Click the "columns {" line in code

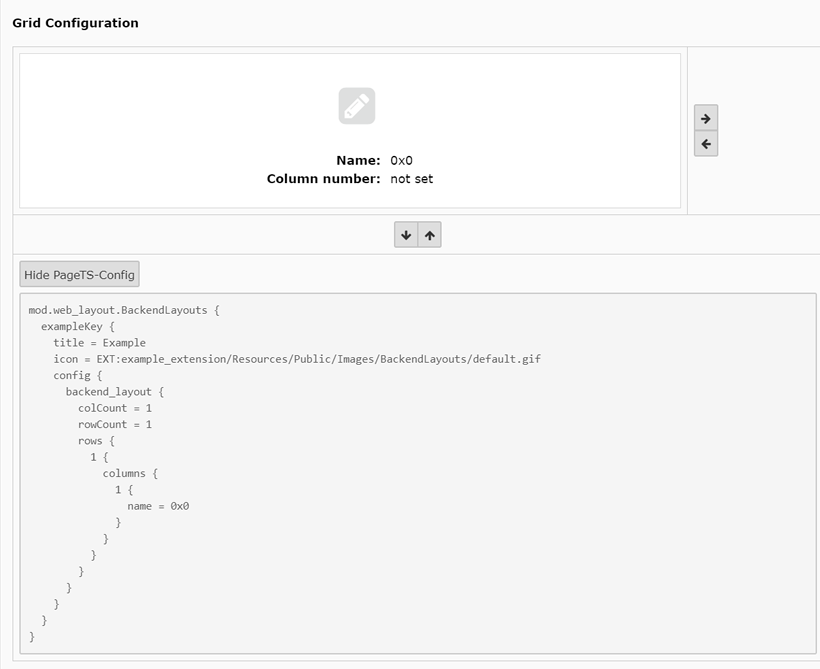tap(130, 473)
